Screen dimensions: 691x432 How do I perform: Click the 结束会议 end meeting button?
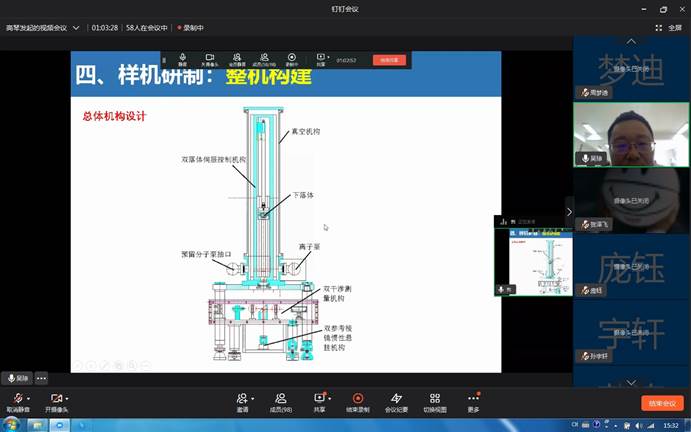662,403
